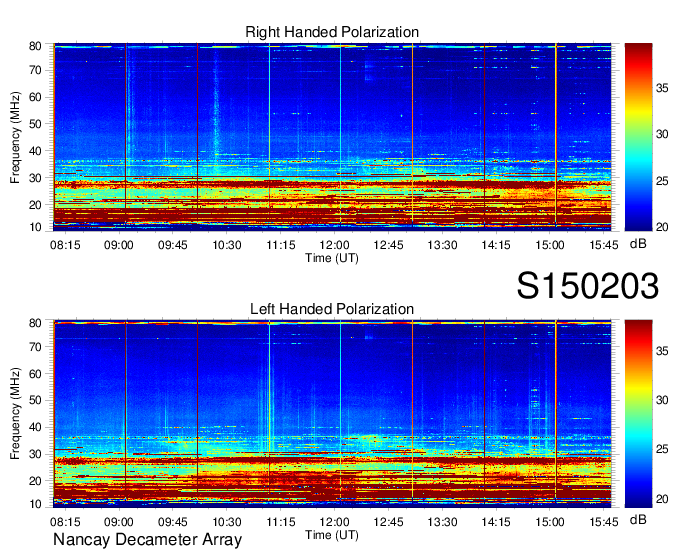
Task: Click the 09:00 tick under Left Handed plot
Action: [x=118, y=522]
